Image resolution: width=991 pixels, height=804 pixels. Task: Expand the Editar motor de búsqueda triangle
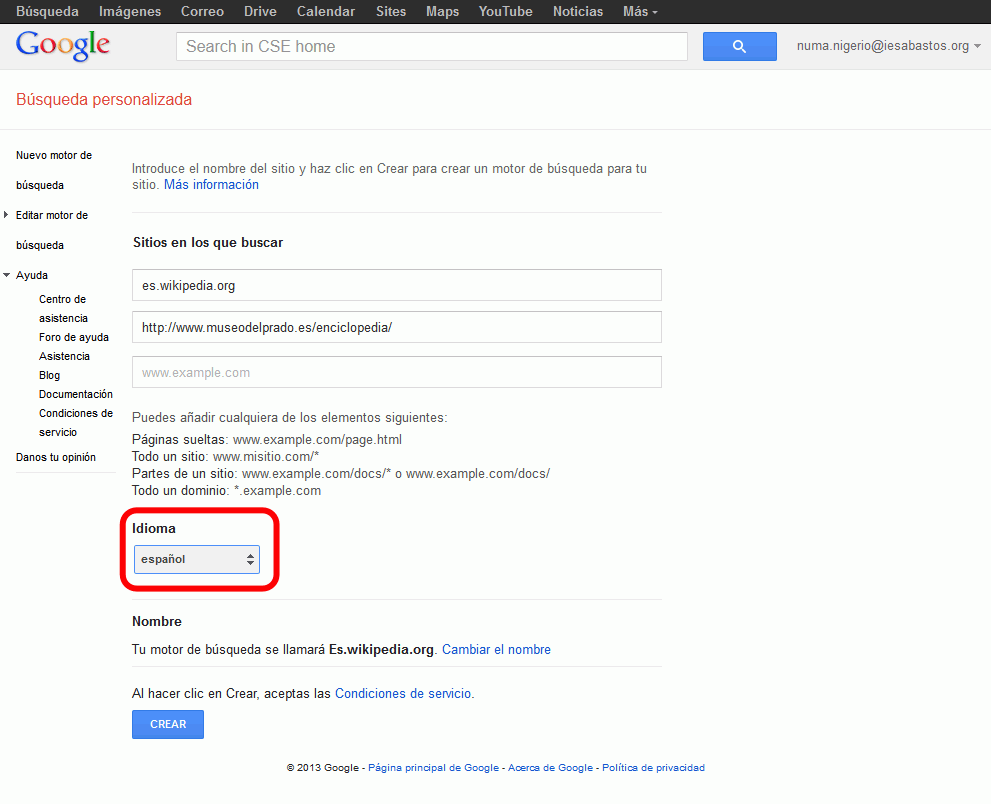pos(6,215)
